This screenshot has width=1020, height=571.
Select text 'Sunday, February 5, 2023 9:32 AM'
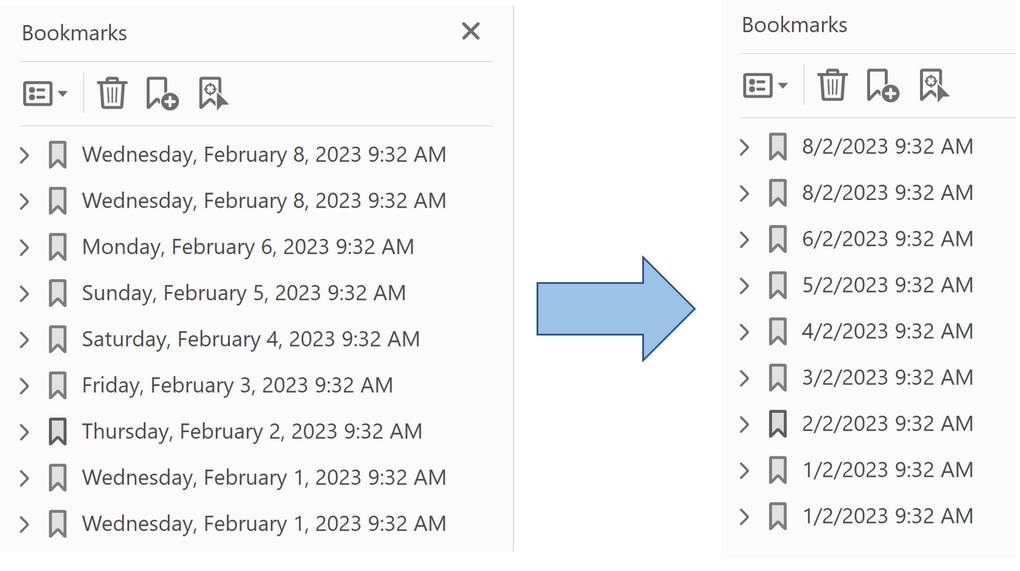(x=244, y=293)
